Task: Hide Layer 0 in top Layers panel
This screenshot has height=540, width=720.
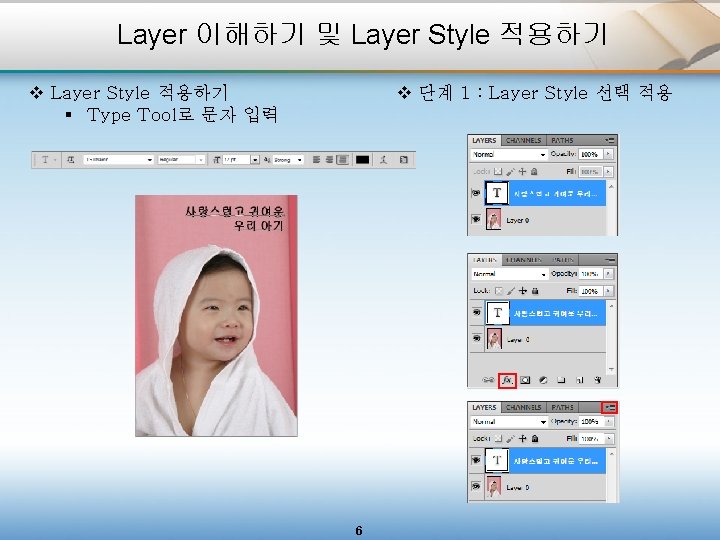Action: pyautogui.click(x=476, y=219)
